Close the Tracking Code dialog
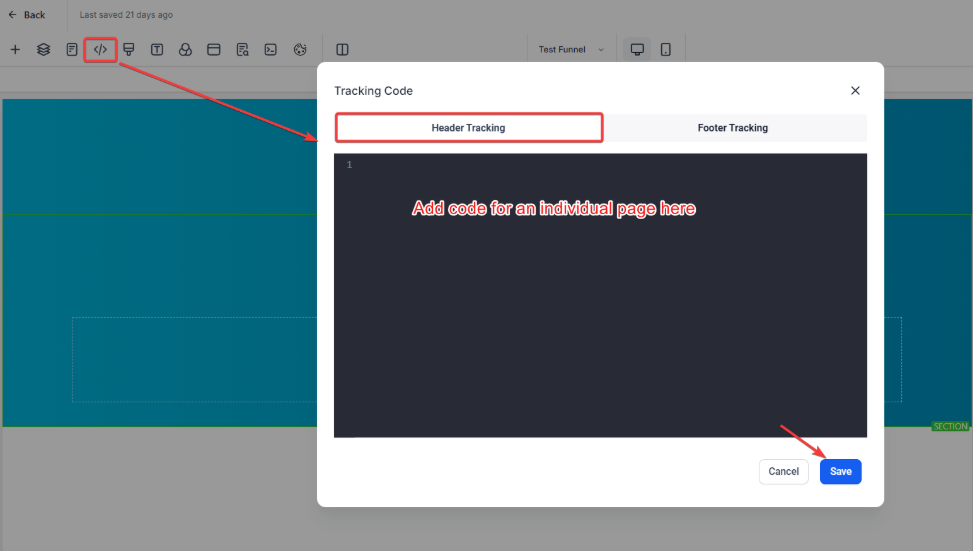This screenshot has height=551, width=973. point(855,91)
